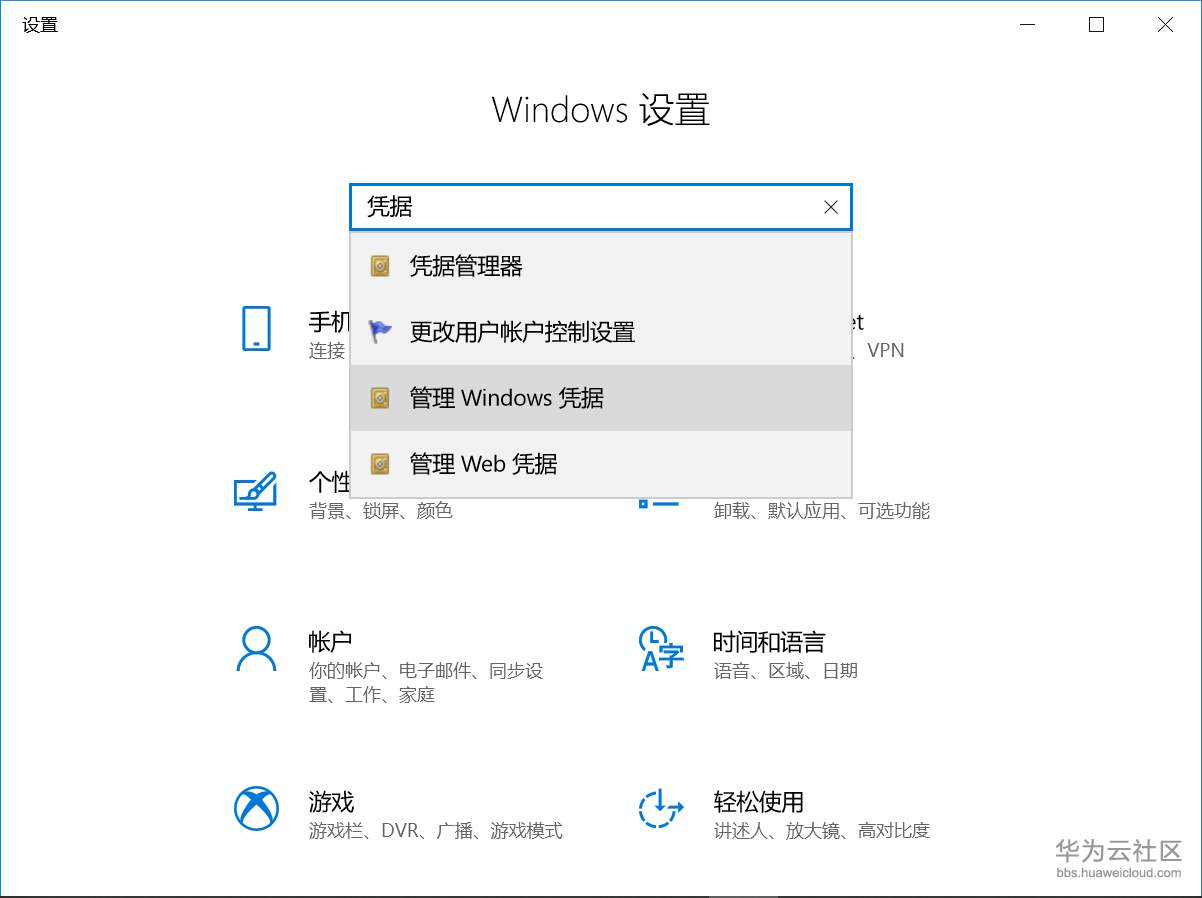Clear the search box with the X

[830, 207]
